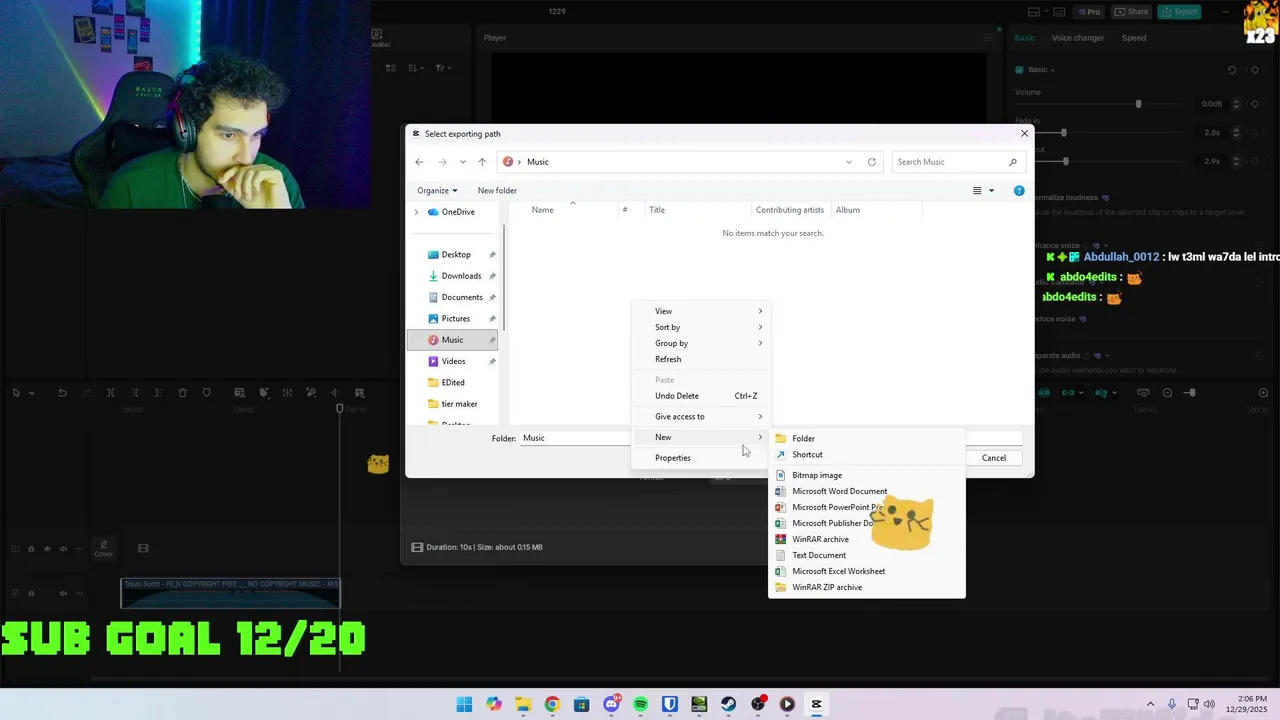
Task: Click microphone icon in system tray
Action: coord(1172,704)
